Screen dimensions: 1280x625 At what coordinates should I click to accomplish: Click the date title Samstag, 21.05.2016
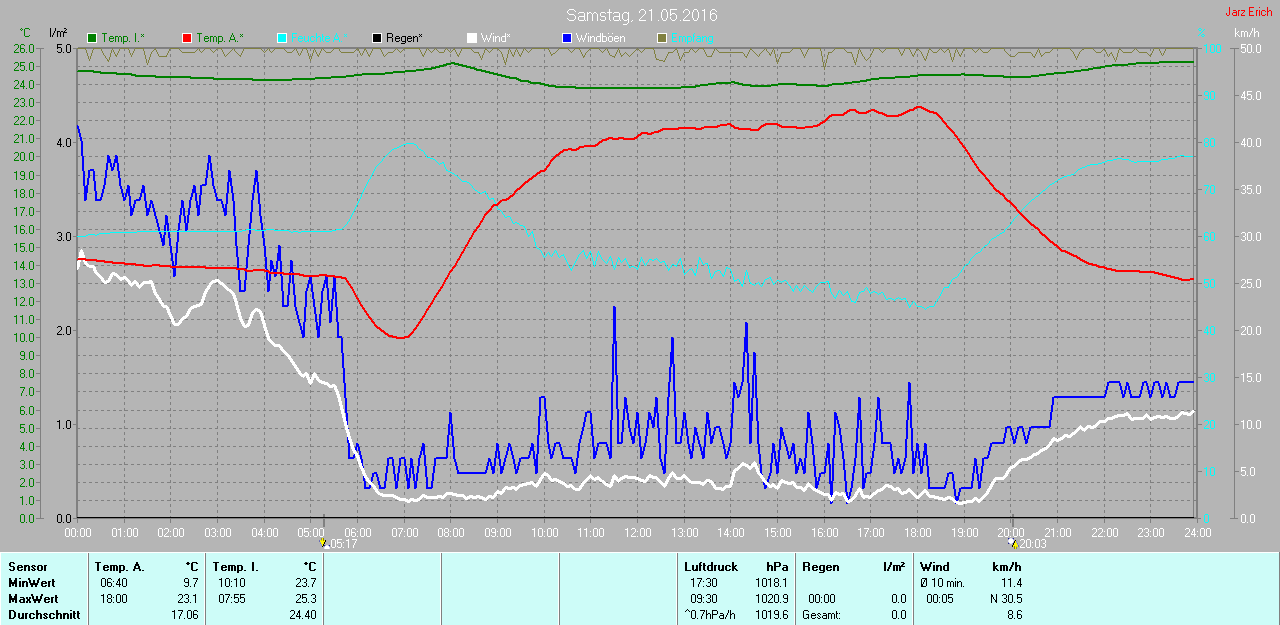[x=640, y=15]
